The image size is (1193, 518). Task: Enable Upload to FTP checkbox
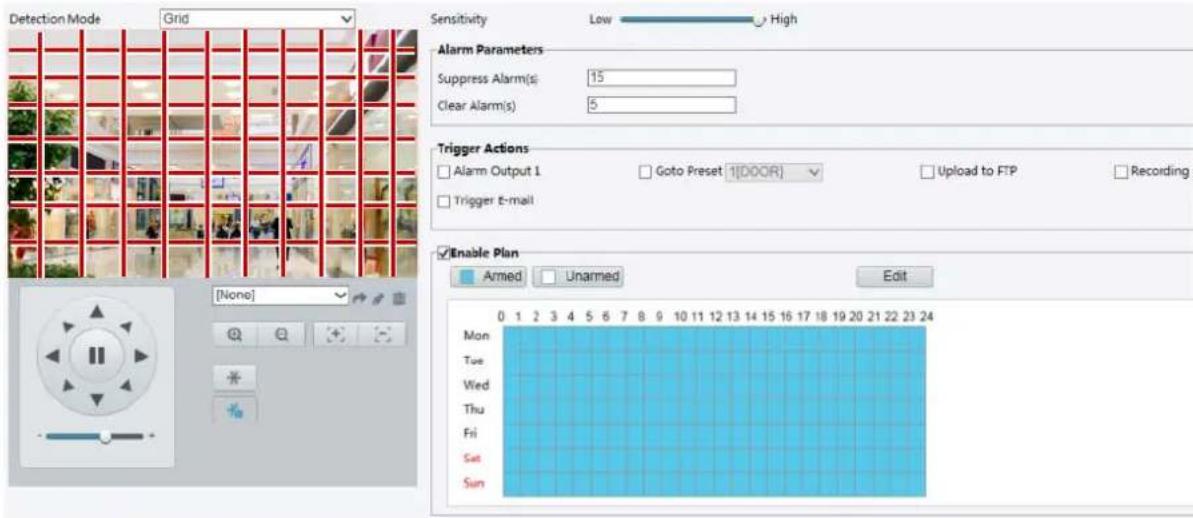click(x=927, y=172)
